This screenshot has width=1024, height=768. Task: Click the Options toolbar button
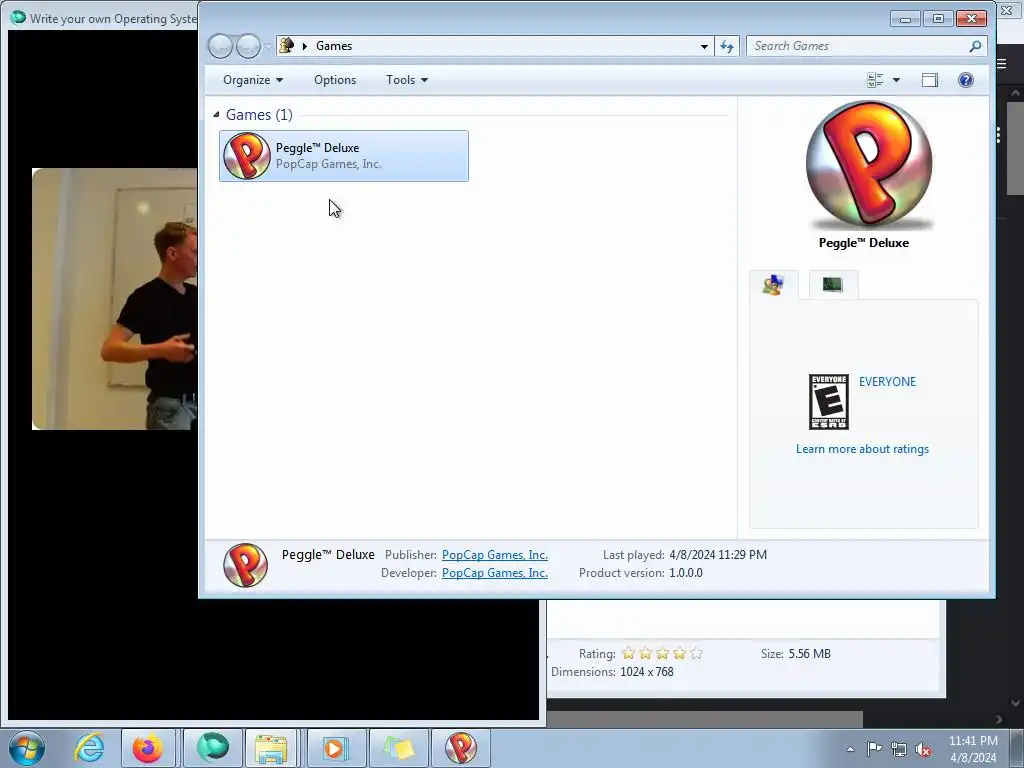coord(335,80)
